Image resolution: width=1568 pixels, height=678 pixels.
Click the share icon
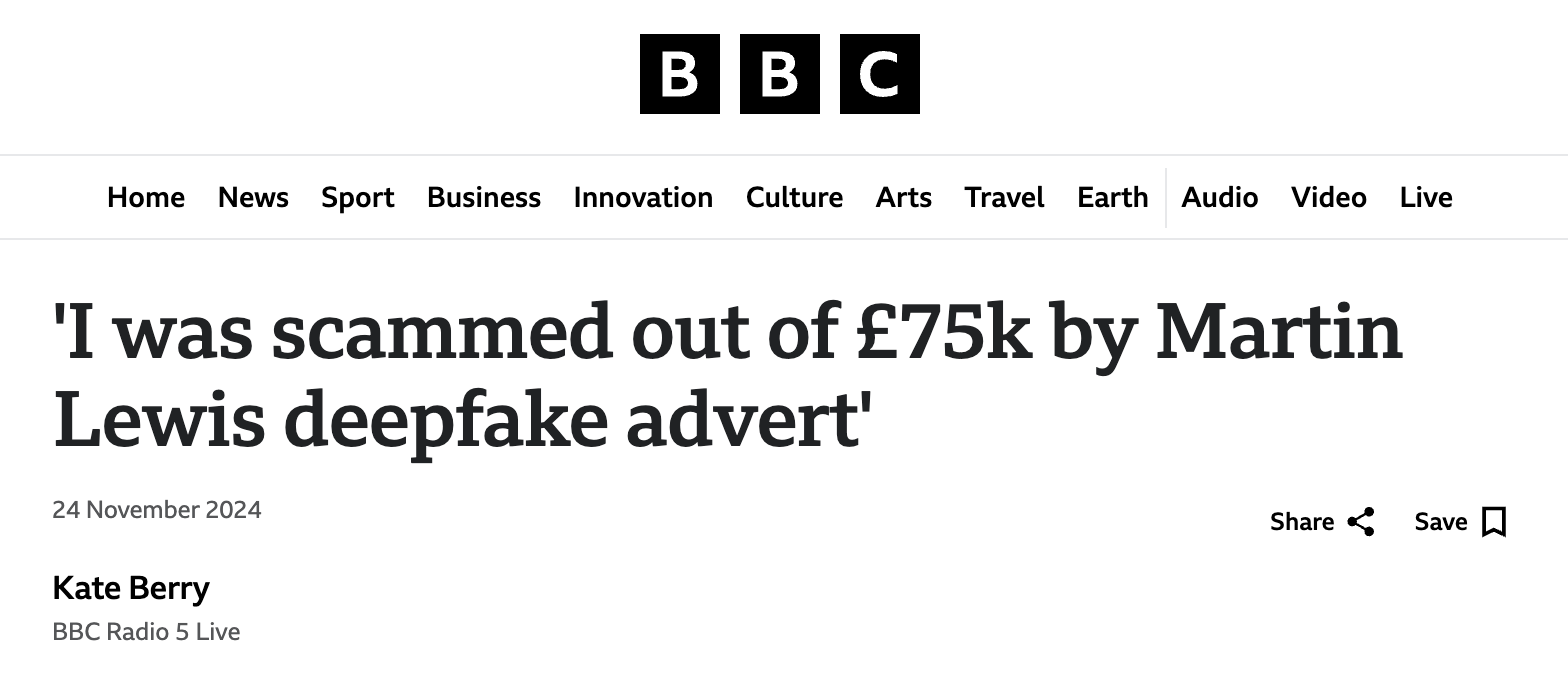tap(1361, 522)
